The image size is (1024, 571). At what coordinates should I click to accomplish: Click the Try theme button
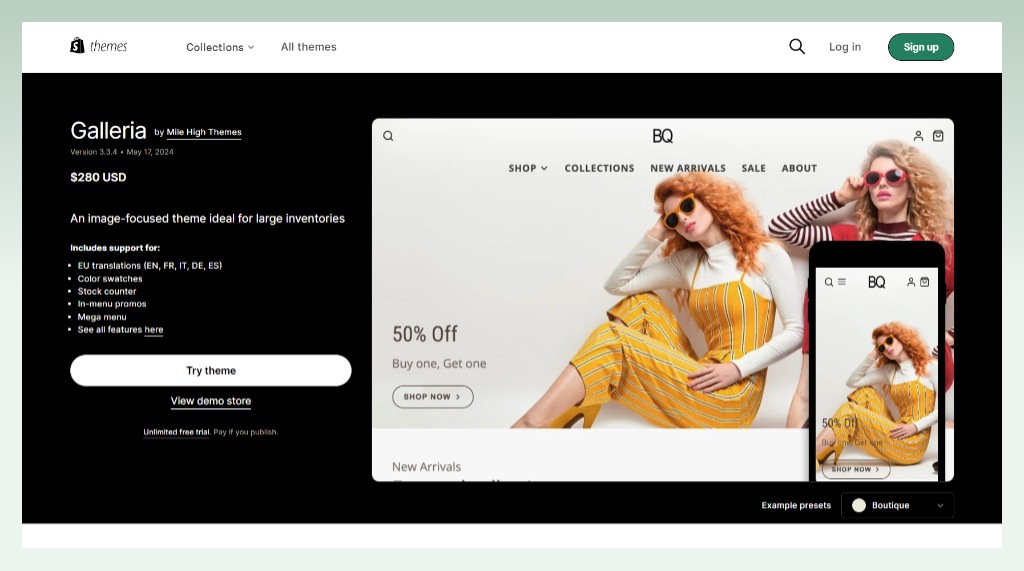210,370
